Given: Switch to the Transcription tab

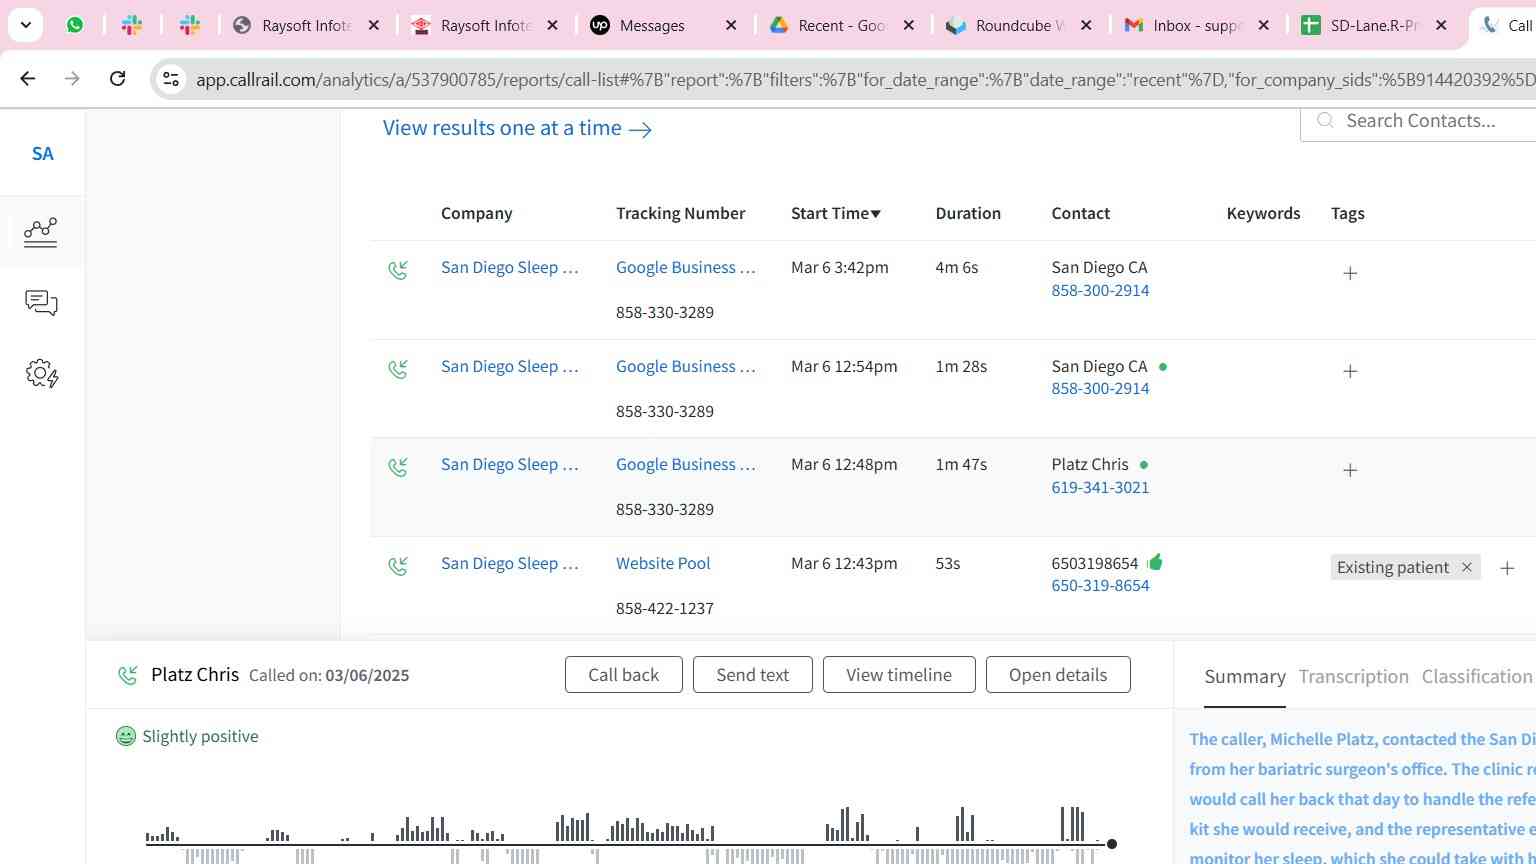Looking at the screenshot, I should (1353, 677).
